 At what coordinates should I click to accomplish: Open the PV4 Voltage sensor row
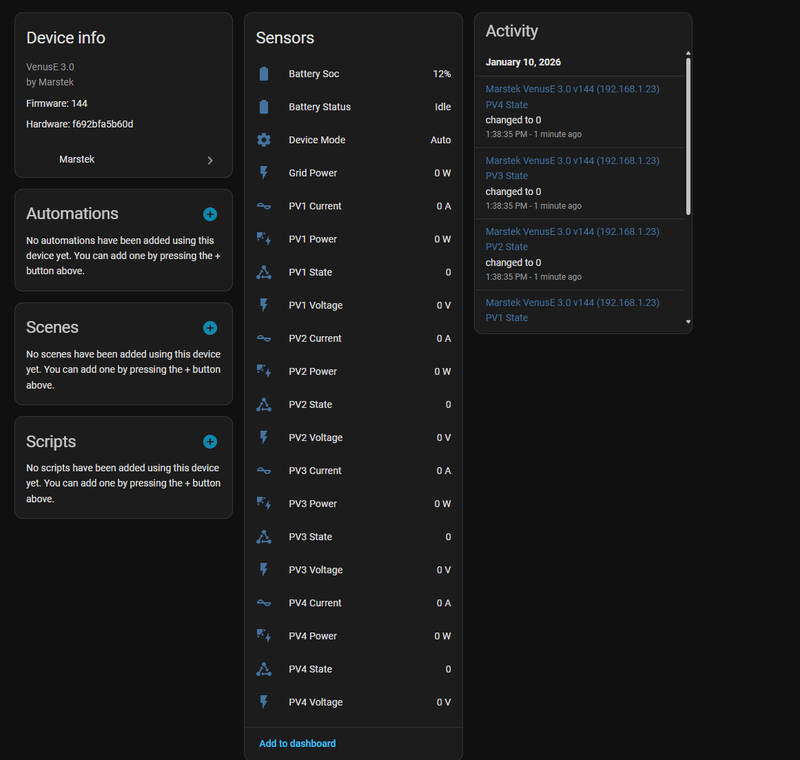353,702
